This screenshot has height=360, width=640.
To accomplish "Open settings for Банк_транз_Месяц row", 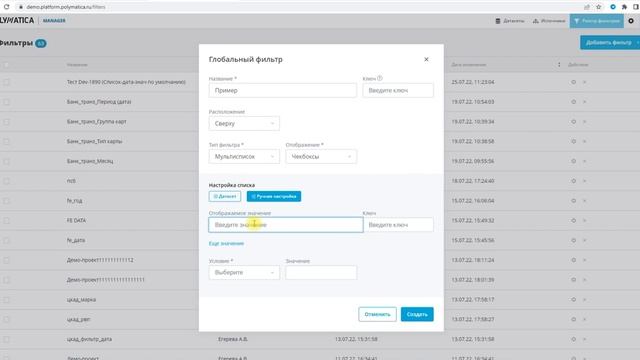I will (573, 161).
